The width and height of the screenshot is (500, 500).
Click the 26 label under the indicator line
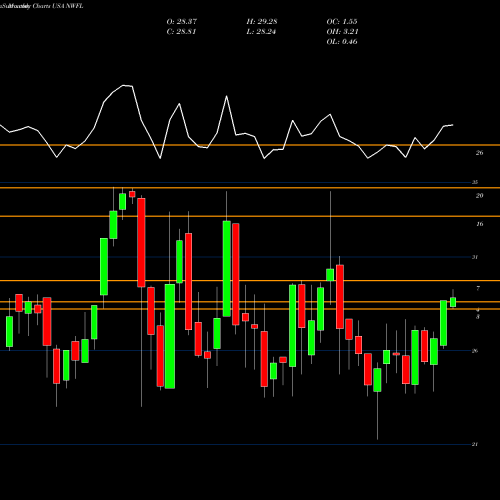pyautogui.click(x=479, y=153)
